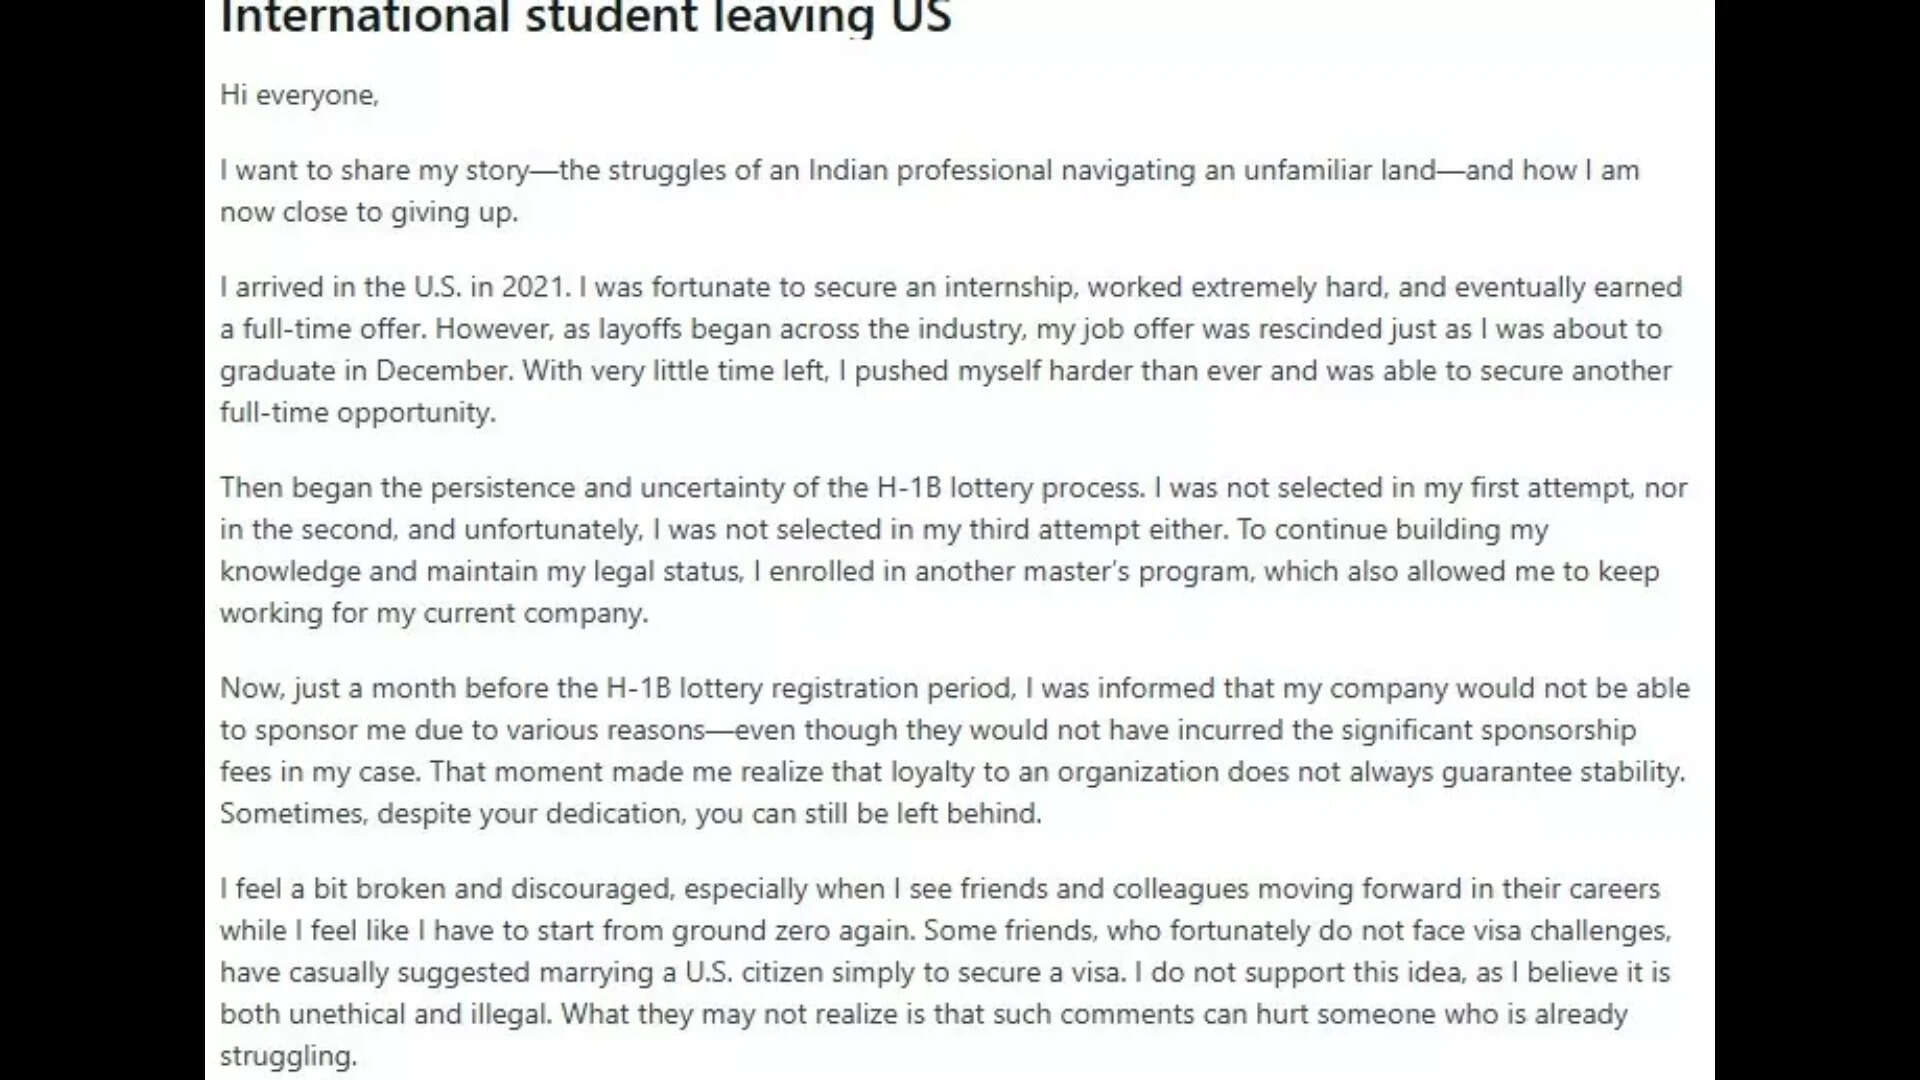This screenshot has width=1920, height=1080.
Task: Click the word 'December' in the paragraph
Action: 443,371
